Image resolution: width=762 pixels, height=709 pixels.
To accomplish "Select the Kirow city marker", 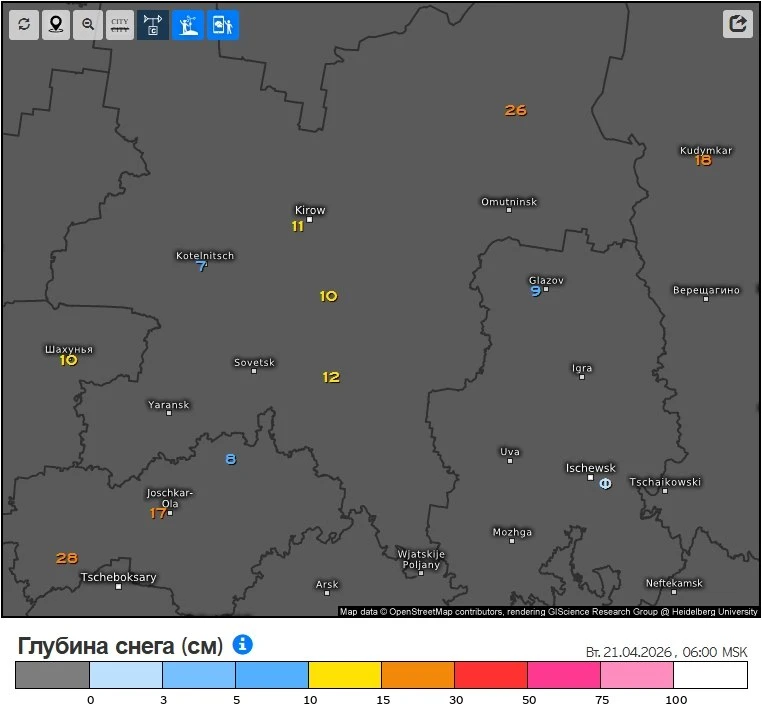I will tap(310, 219).
